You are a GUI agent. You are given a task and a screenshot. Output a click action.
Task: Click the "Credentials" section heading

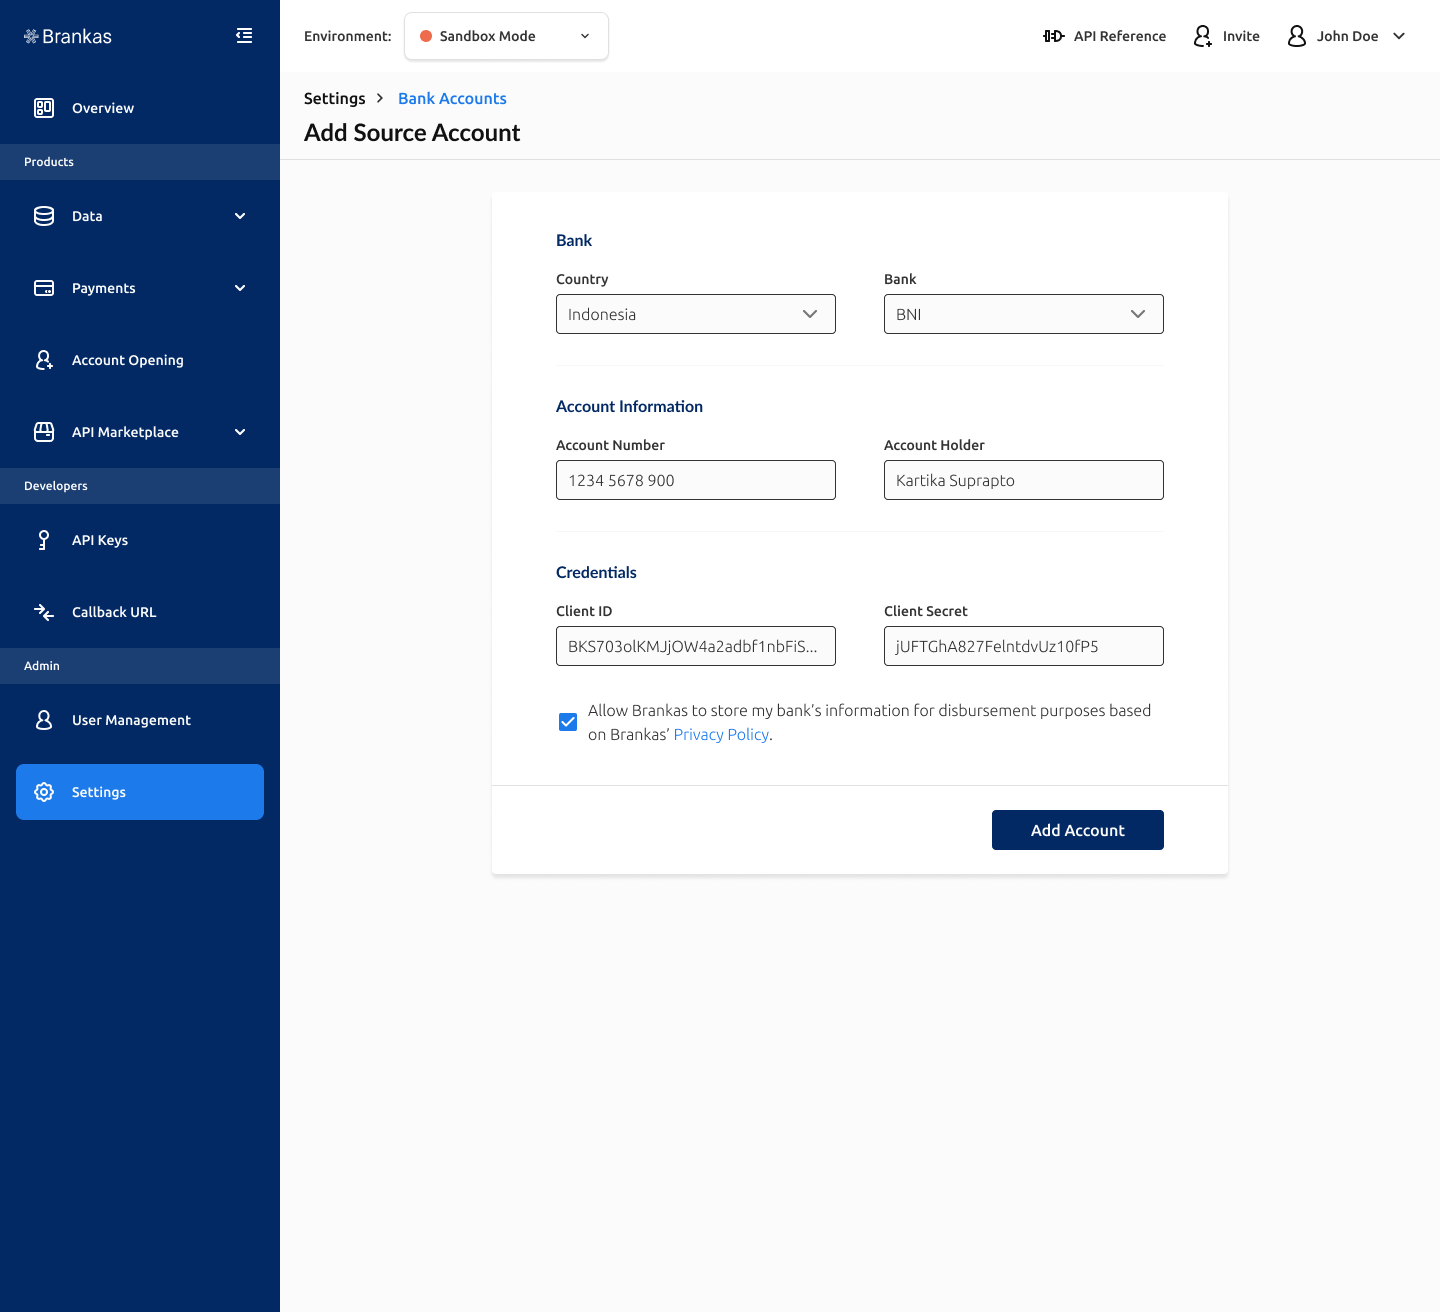(596, 572)
